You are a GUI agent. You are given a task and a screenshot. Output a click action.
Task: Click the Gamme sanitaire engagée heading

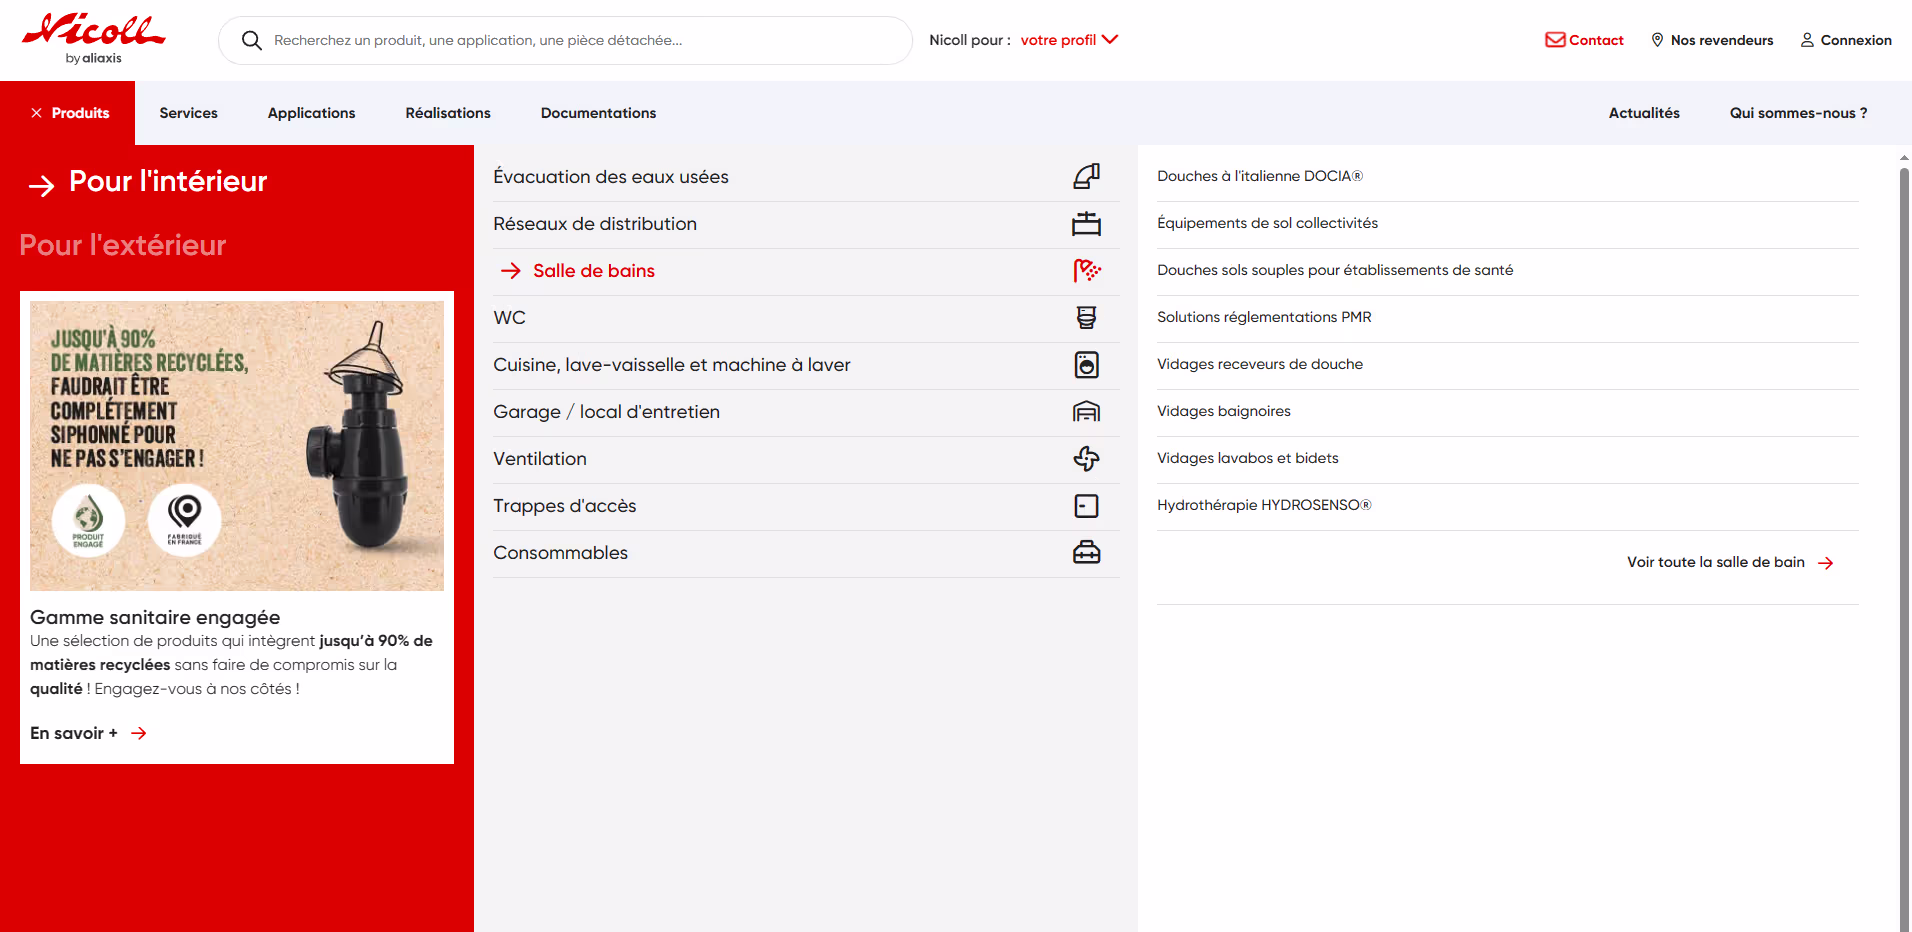pos(155,617)
